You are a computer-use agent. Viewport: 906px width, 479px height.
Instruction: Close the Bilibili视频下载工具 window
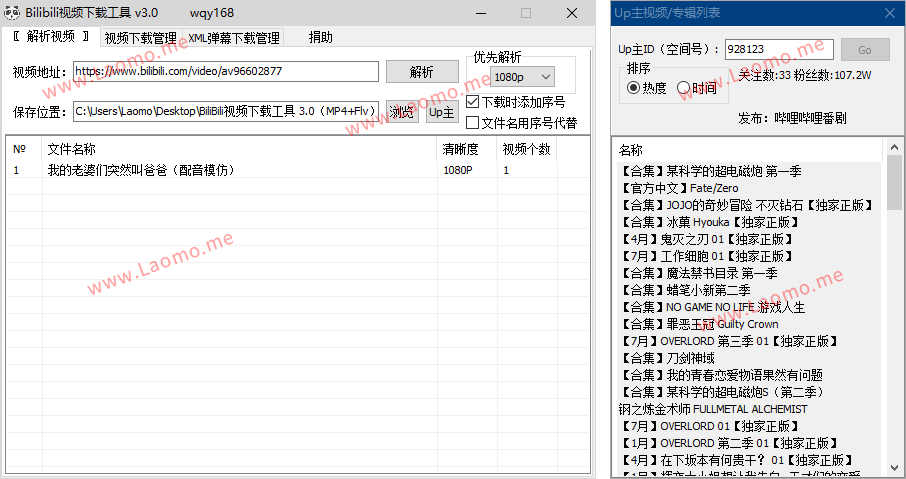point(571,13)
